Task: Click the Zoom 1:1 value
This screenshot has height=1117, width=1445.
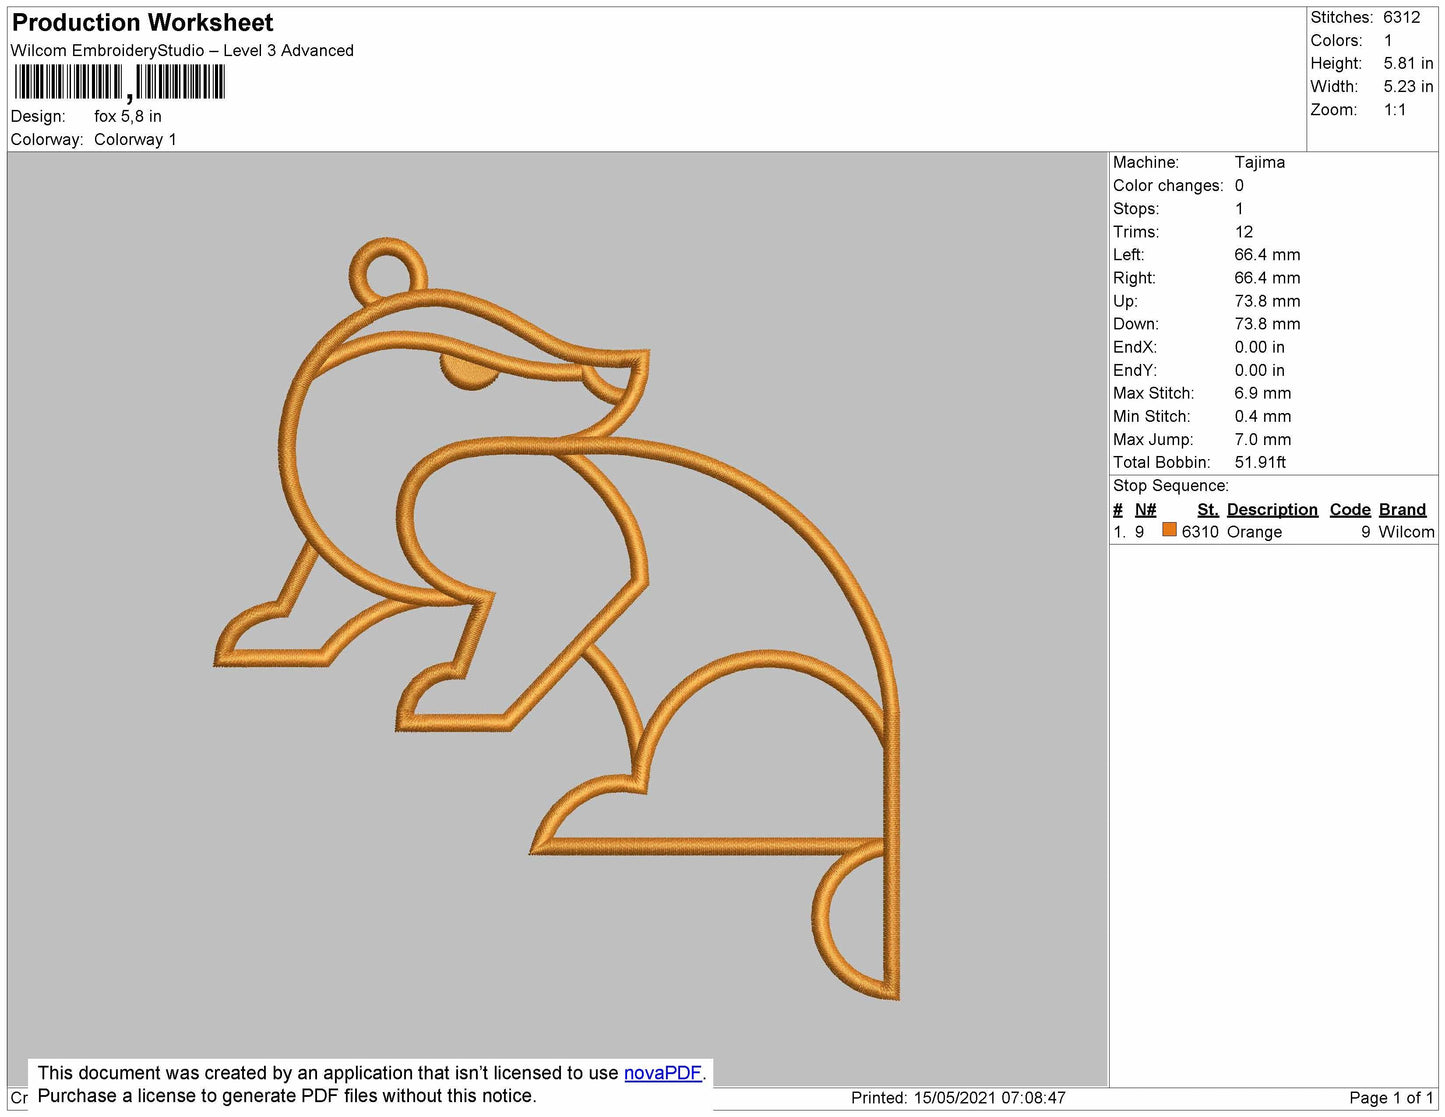Action: [1394, 110]
